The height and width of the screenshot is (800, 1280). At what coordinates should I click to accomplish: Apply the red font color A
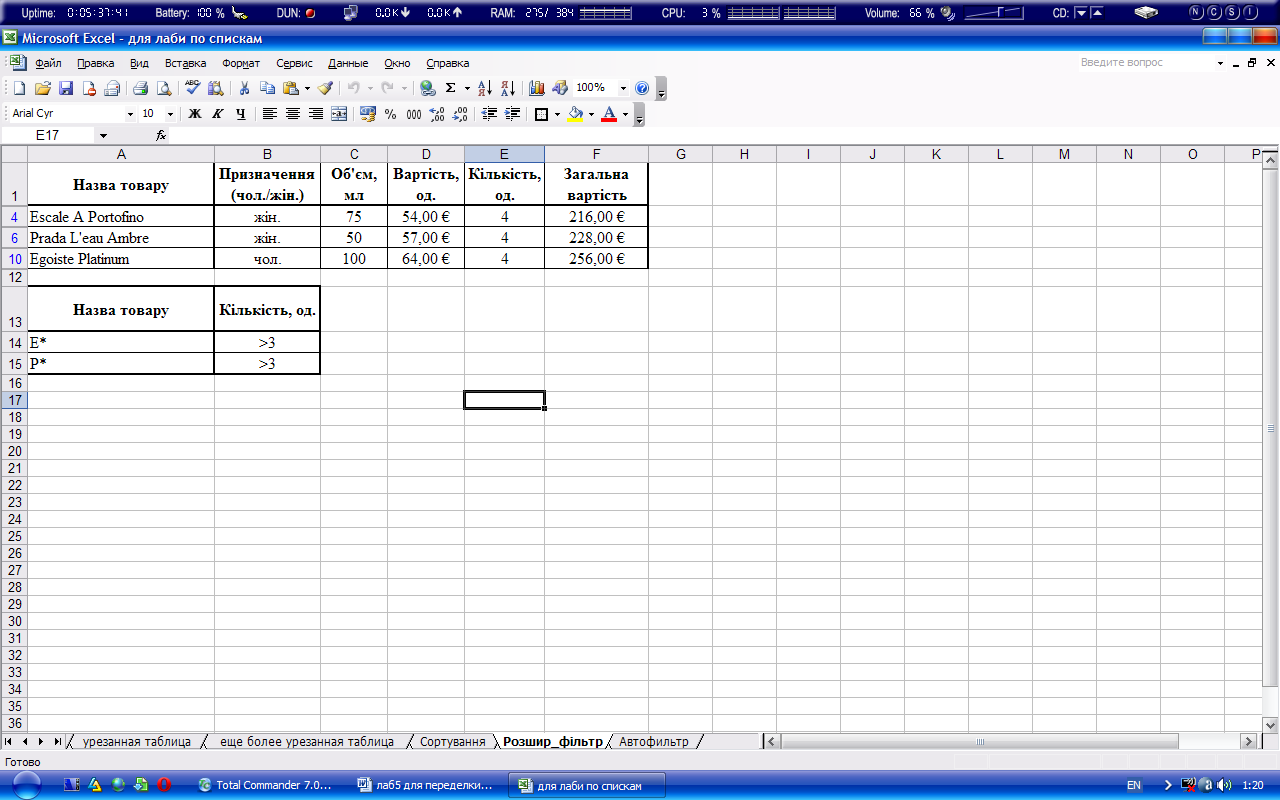[609, 114]
